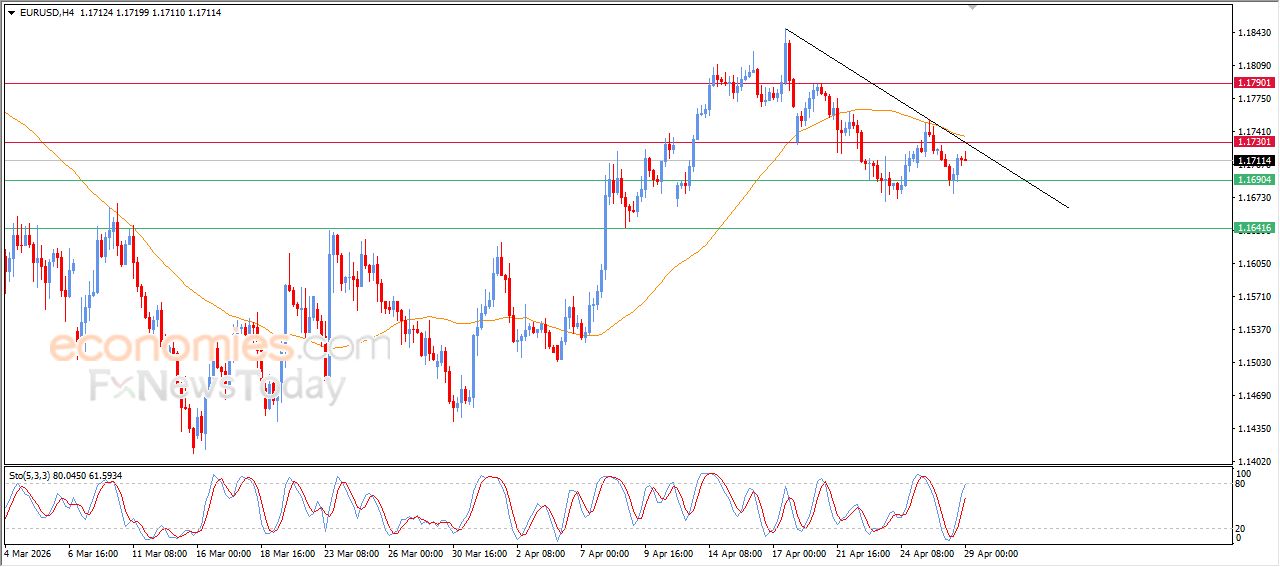1280x567 pixels.
Task: Click the FxNewsToday watermark text
Action: click(x=217, y=386)
